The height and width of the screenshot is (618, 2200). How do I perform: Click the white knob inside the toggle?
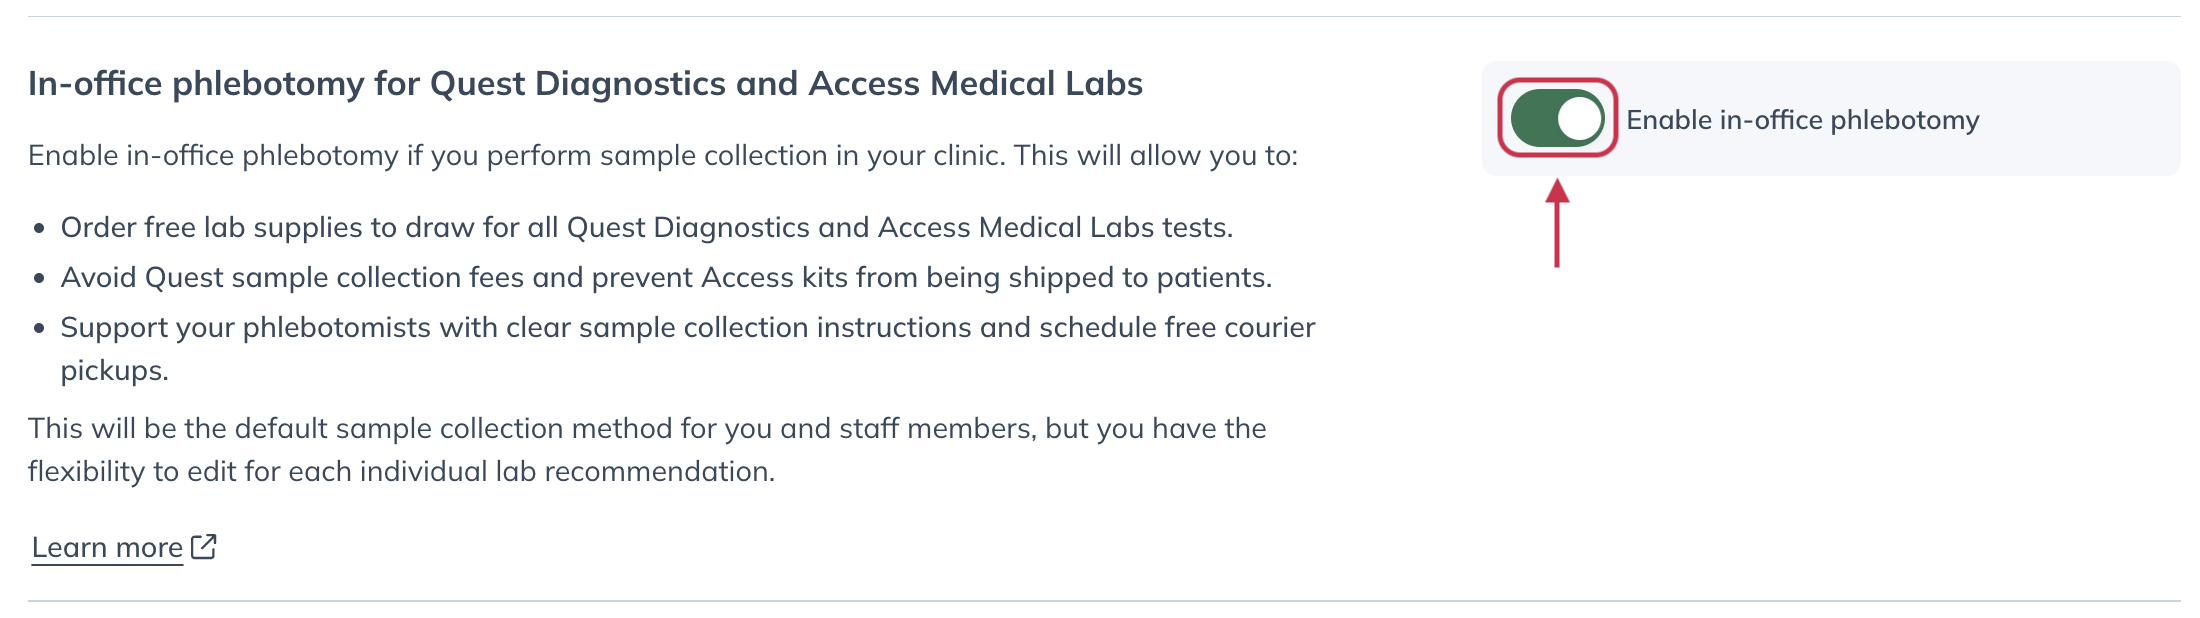pyautogui.click(x=1578, y=118)
